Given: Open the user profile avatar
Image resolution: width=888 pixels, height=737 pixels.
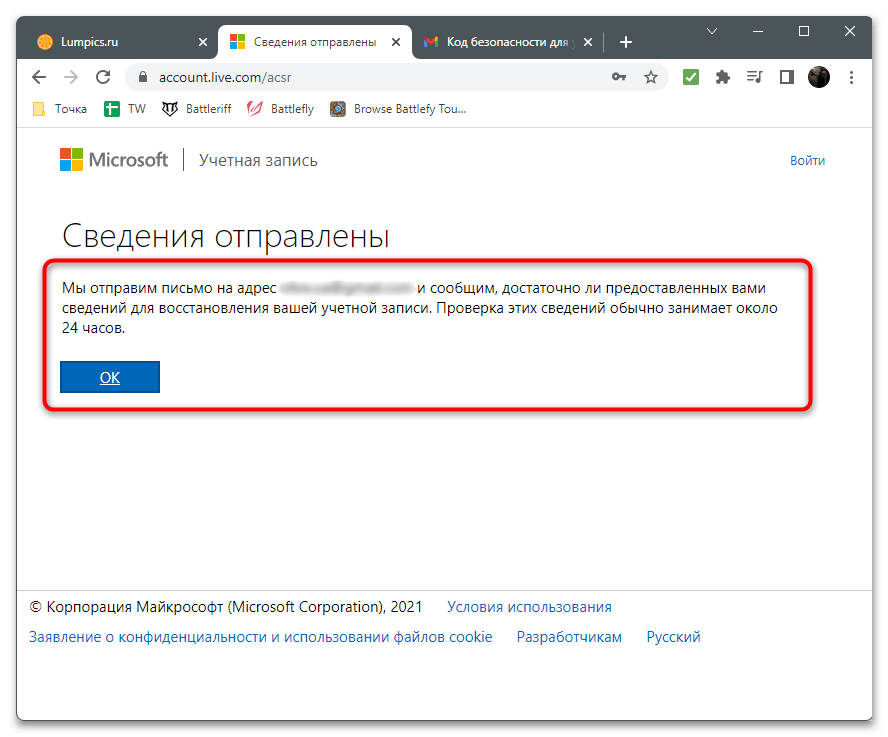Looking at the screenshot, I should click(818, 77).
